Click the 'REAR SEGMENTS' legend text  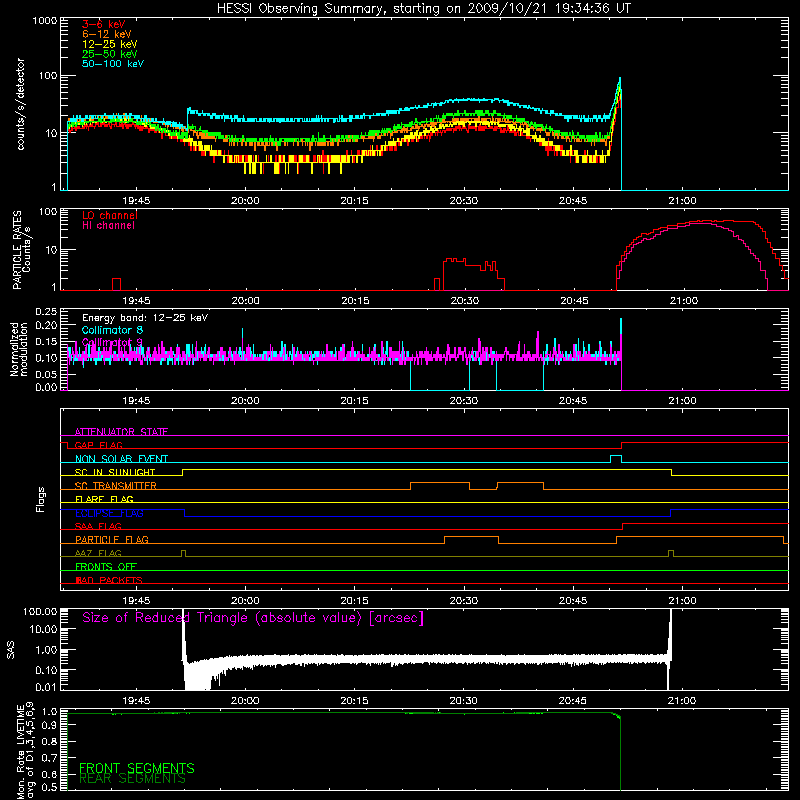pos(133,779)
